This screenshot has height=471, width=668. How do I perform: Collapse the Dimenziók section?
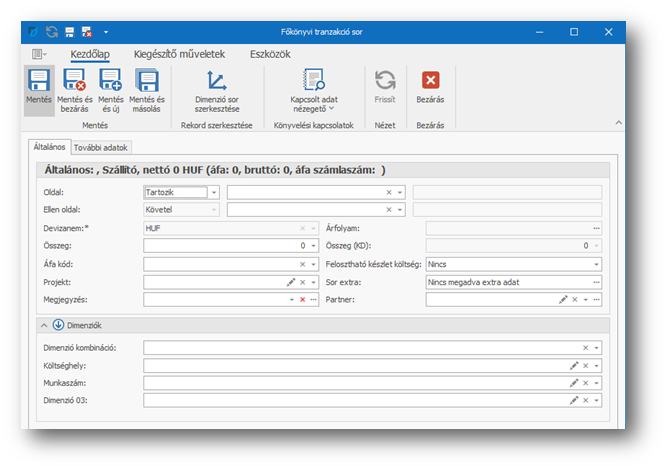[x=43, y=326]
